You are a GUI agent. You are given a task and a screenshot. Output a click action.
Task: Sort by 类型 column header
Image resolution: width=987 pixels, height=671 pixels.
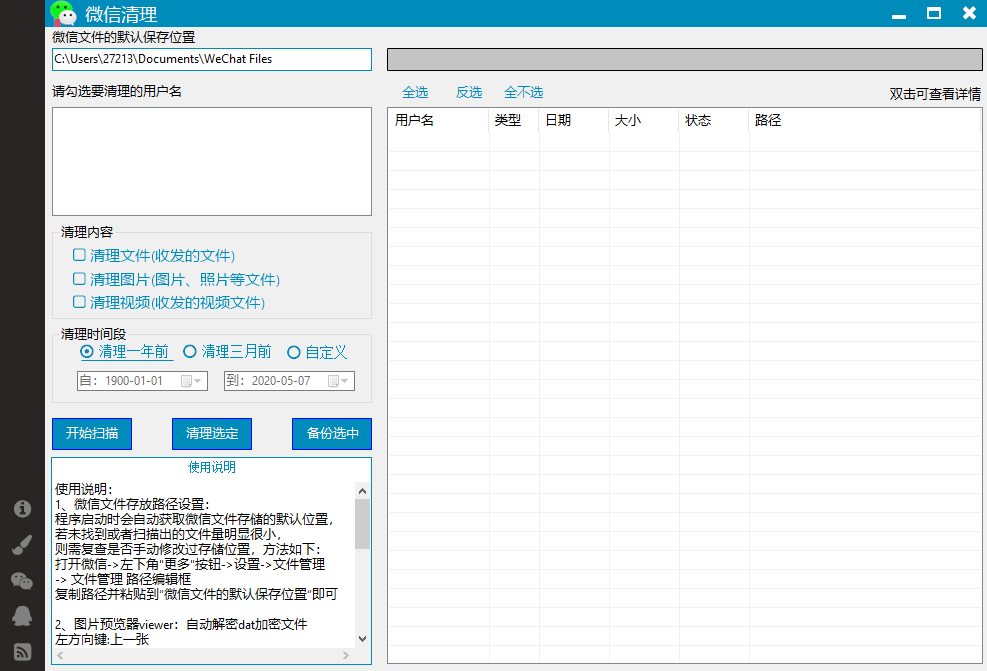point(514,120)
